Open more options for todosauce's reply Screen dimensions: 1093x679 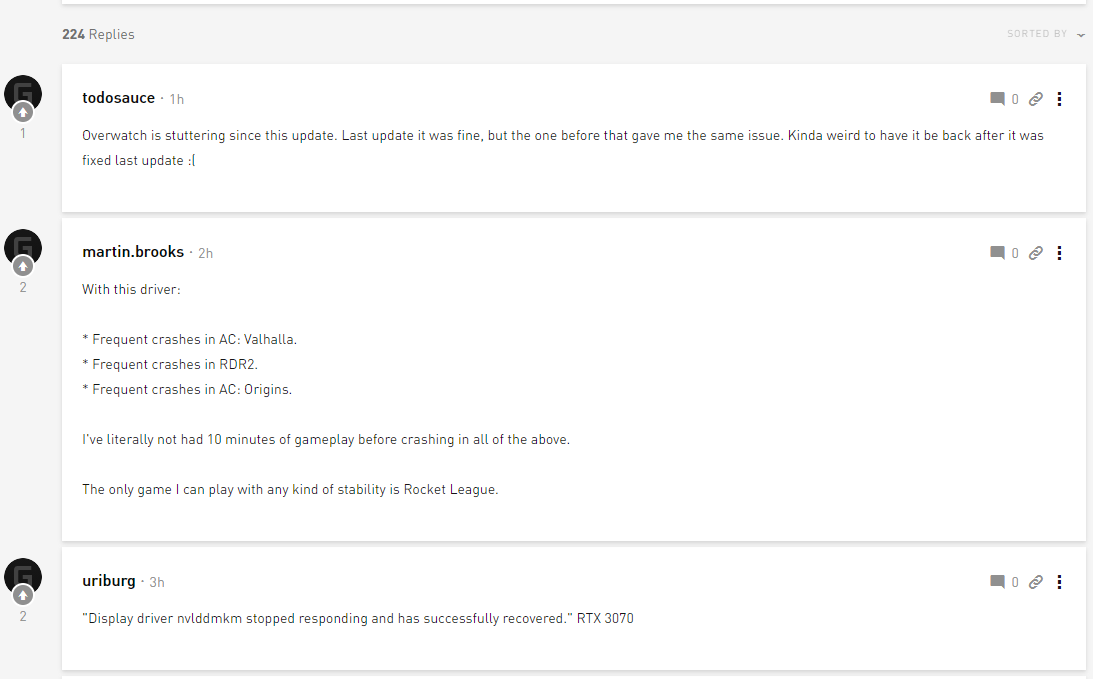[1059, 99]
